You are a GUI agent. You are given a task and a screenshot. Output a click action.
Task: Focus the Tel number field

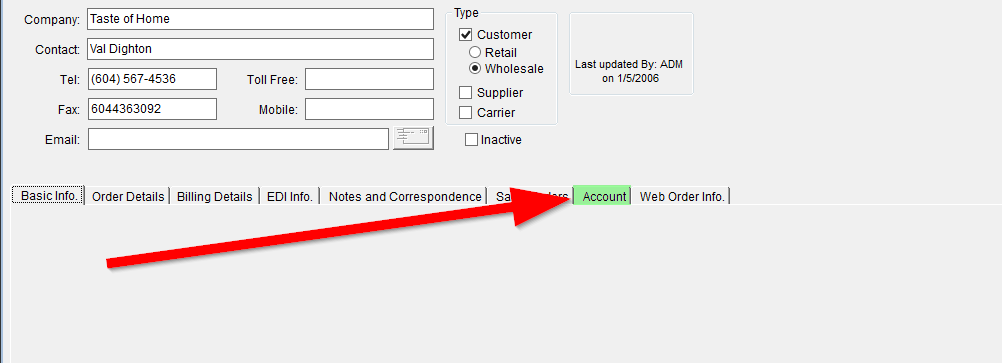click(152, 79)
